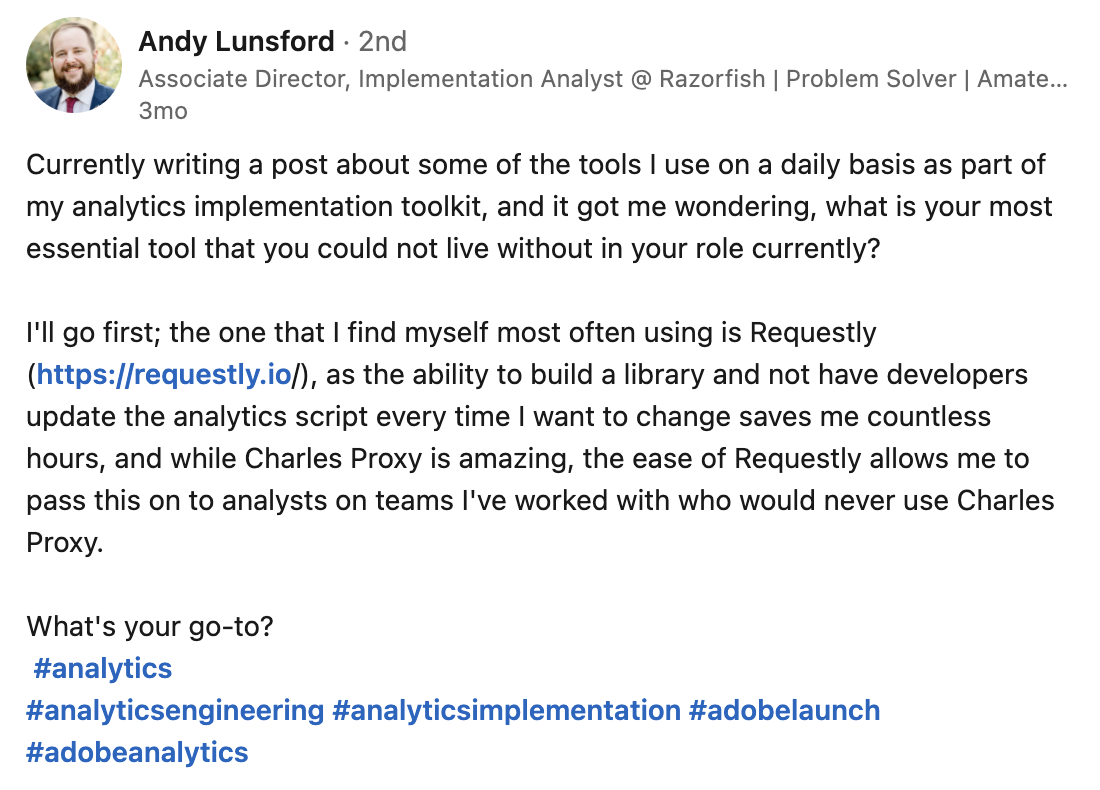Click the 3mo post timestamp
The height and width of the screenshot is (790, 1100).
[163, 111]
